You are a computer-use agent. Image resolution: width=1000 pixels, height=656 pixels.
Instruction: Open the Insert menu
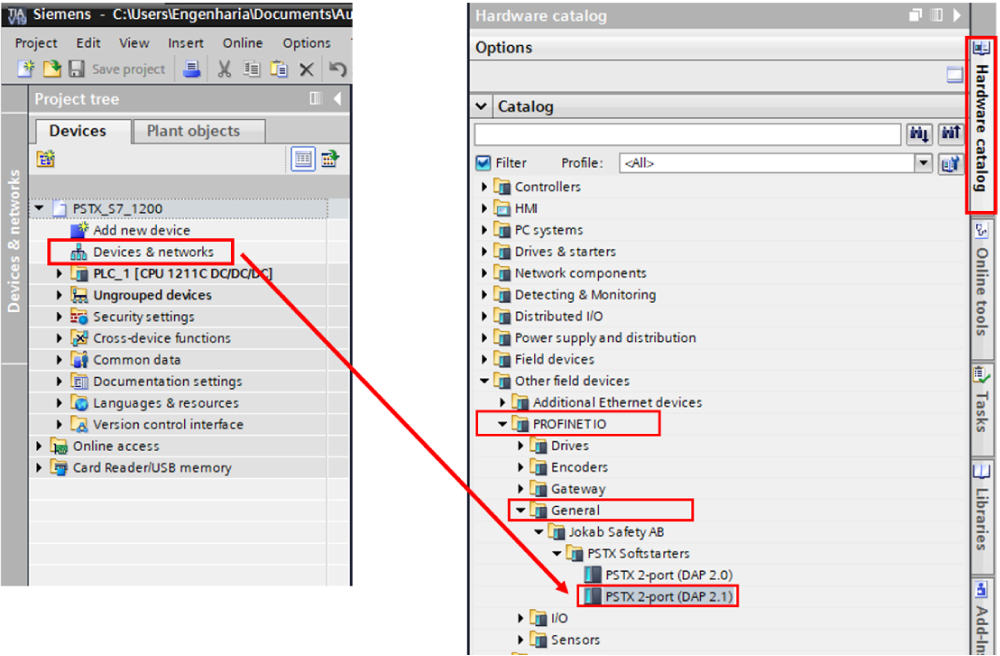coord(186,43)
